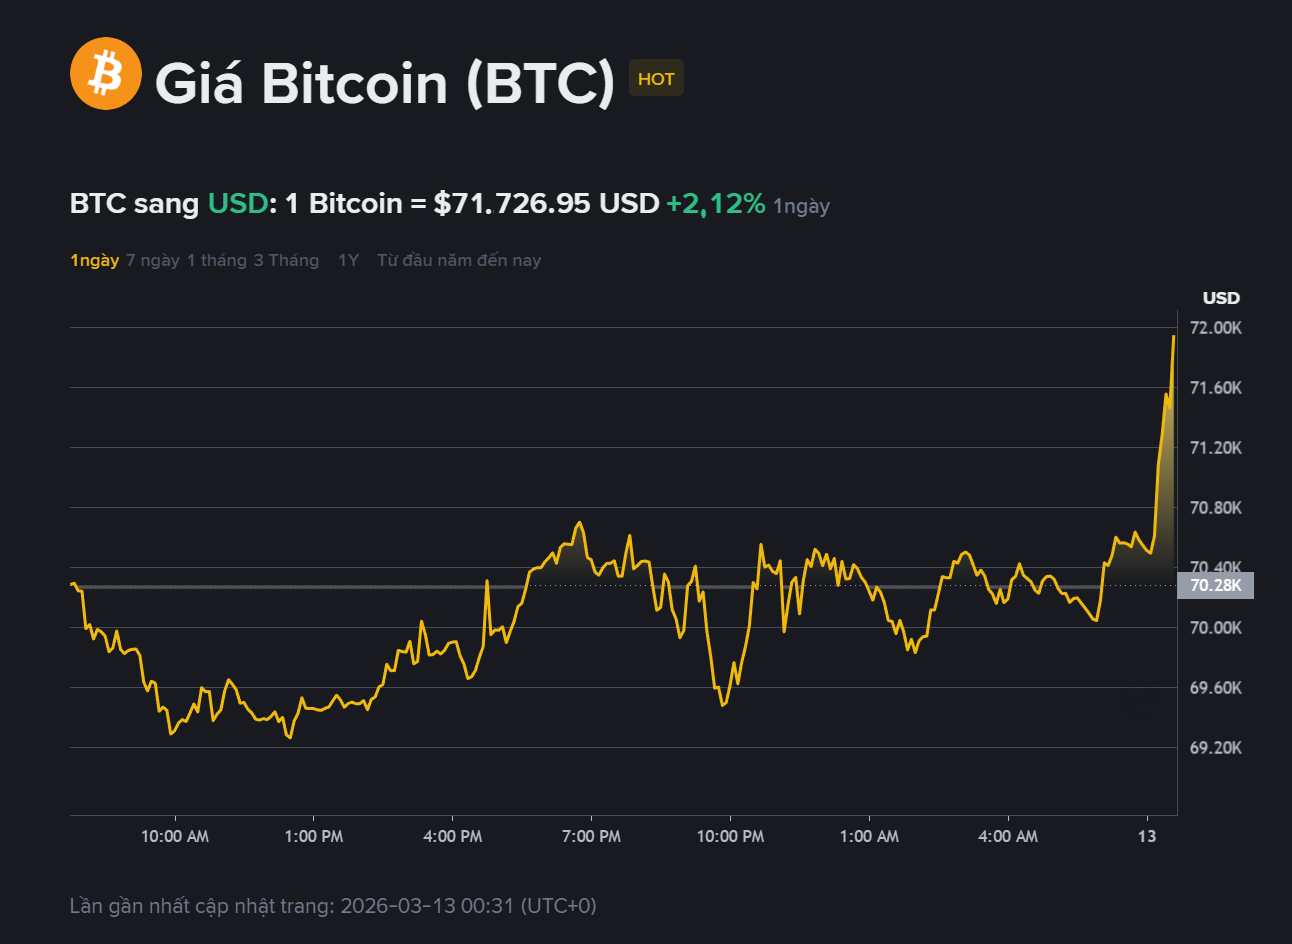Click the HOT badge next to the title
Screen dimensions: 1292x944
(655, 78)
